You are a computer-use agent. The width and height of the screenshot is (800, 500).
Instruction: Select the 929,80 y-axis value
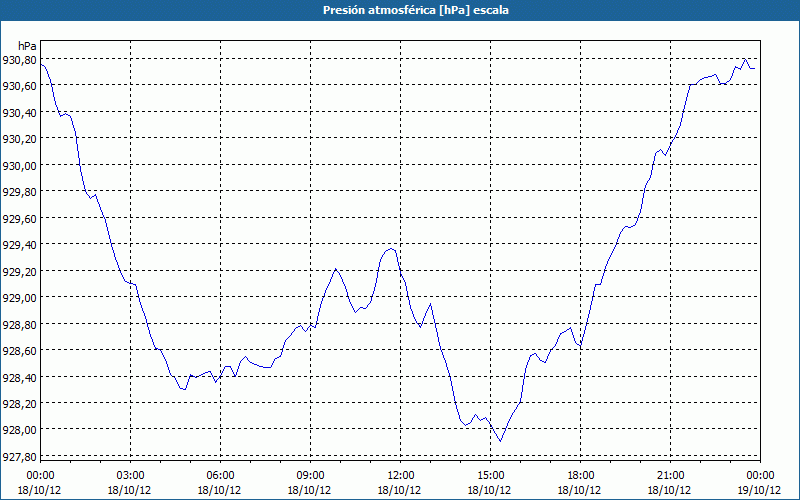[x=19, y=192]
